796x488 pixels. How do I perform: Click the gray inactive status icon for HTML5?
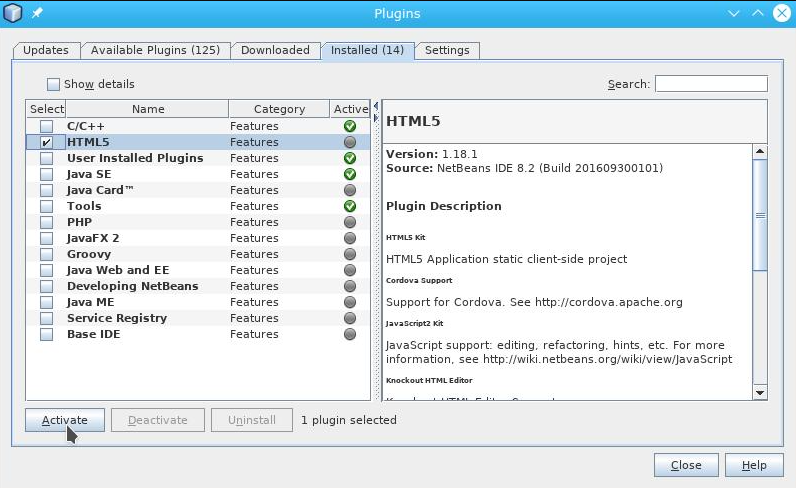(x=350, y=142)
